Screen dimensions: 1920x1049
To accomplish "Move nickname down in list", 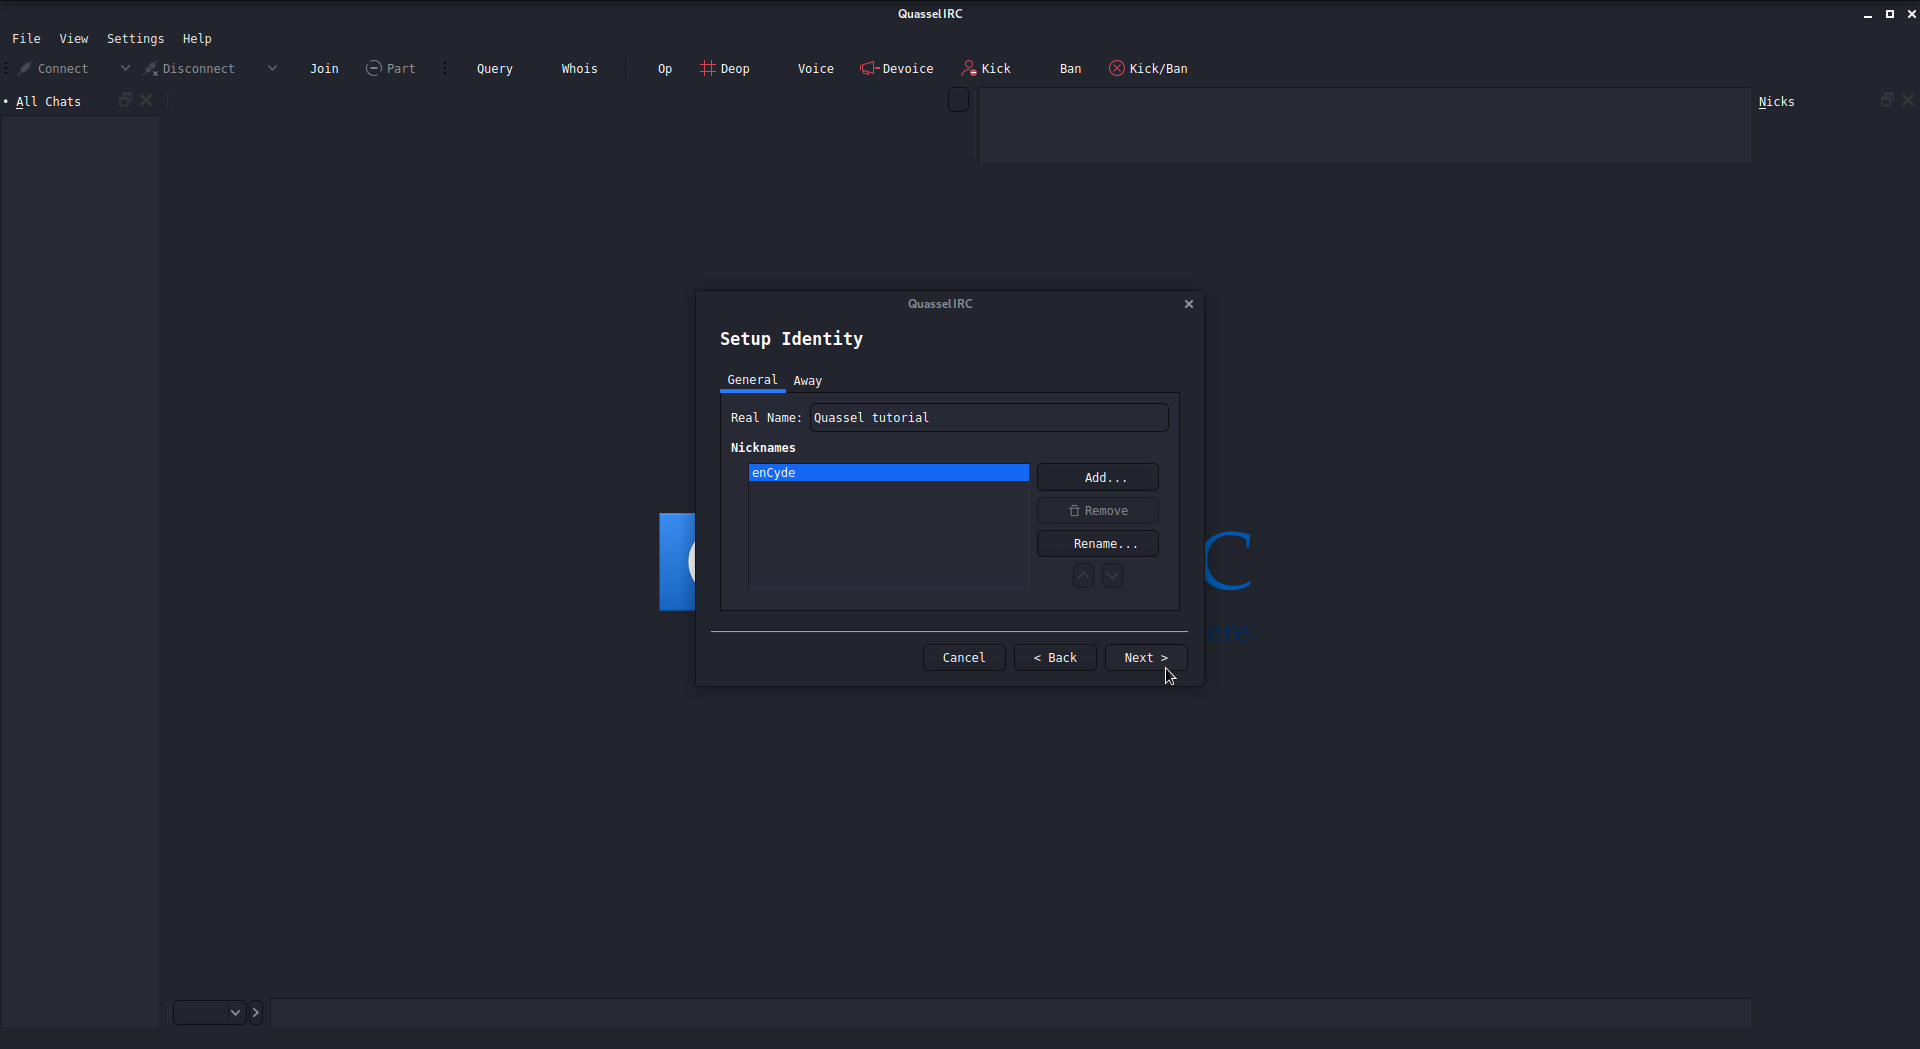I will pyautogui.click(x=1112, y=576).
